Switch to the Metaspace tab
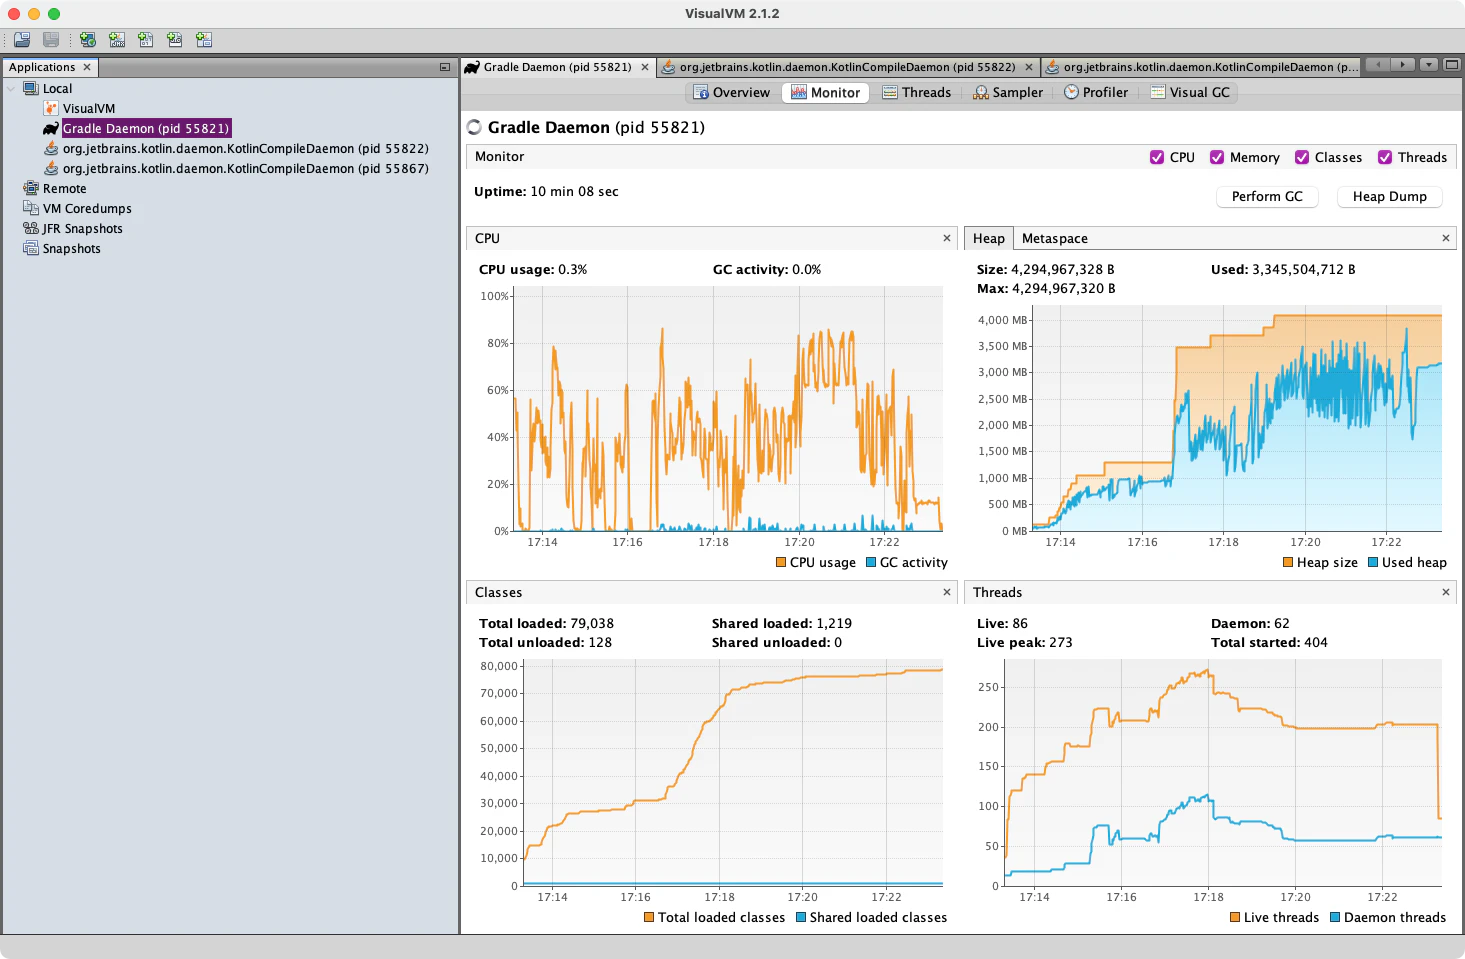1465x959 pixels. coord(1055,238)
